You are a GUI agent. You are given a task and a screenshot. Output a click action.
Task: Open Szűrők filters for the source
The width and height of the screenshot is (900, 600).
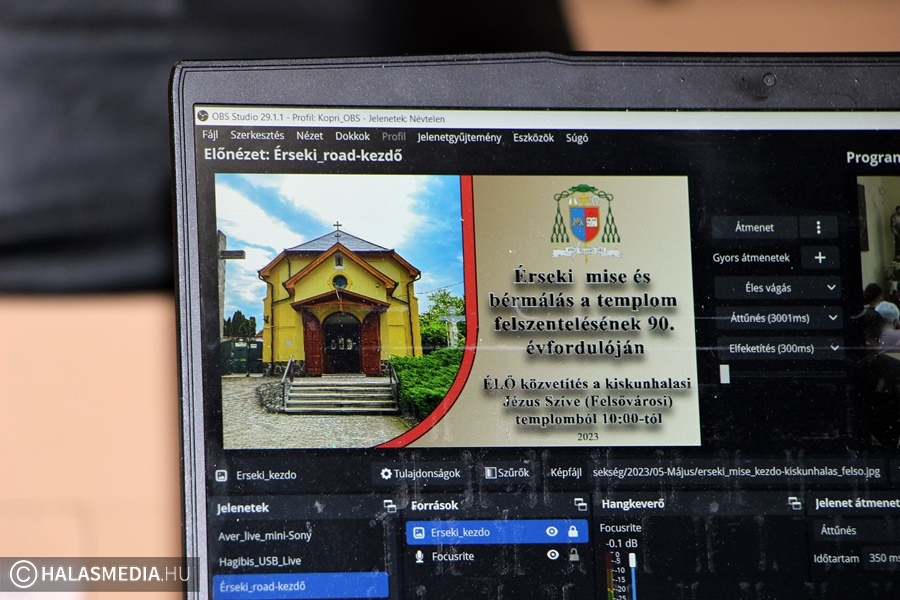[507, 473]
